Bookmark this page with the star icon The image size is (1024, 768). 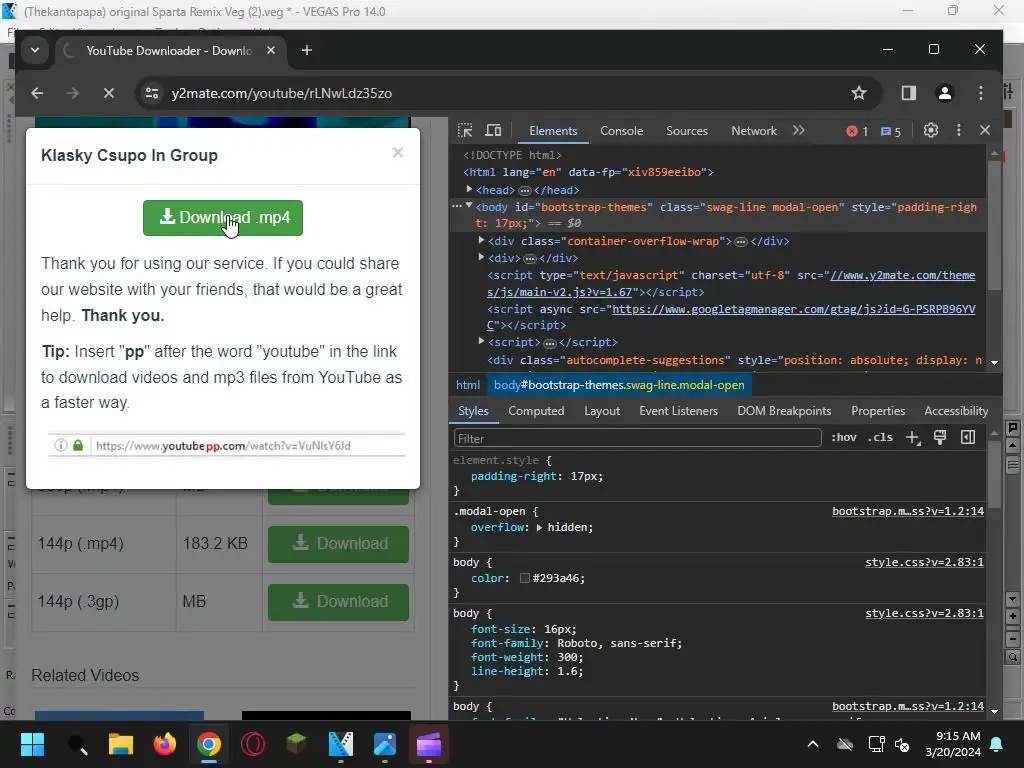[x=859, y=93]
